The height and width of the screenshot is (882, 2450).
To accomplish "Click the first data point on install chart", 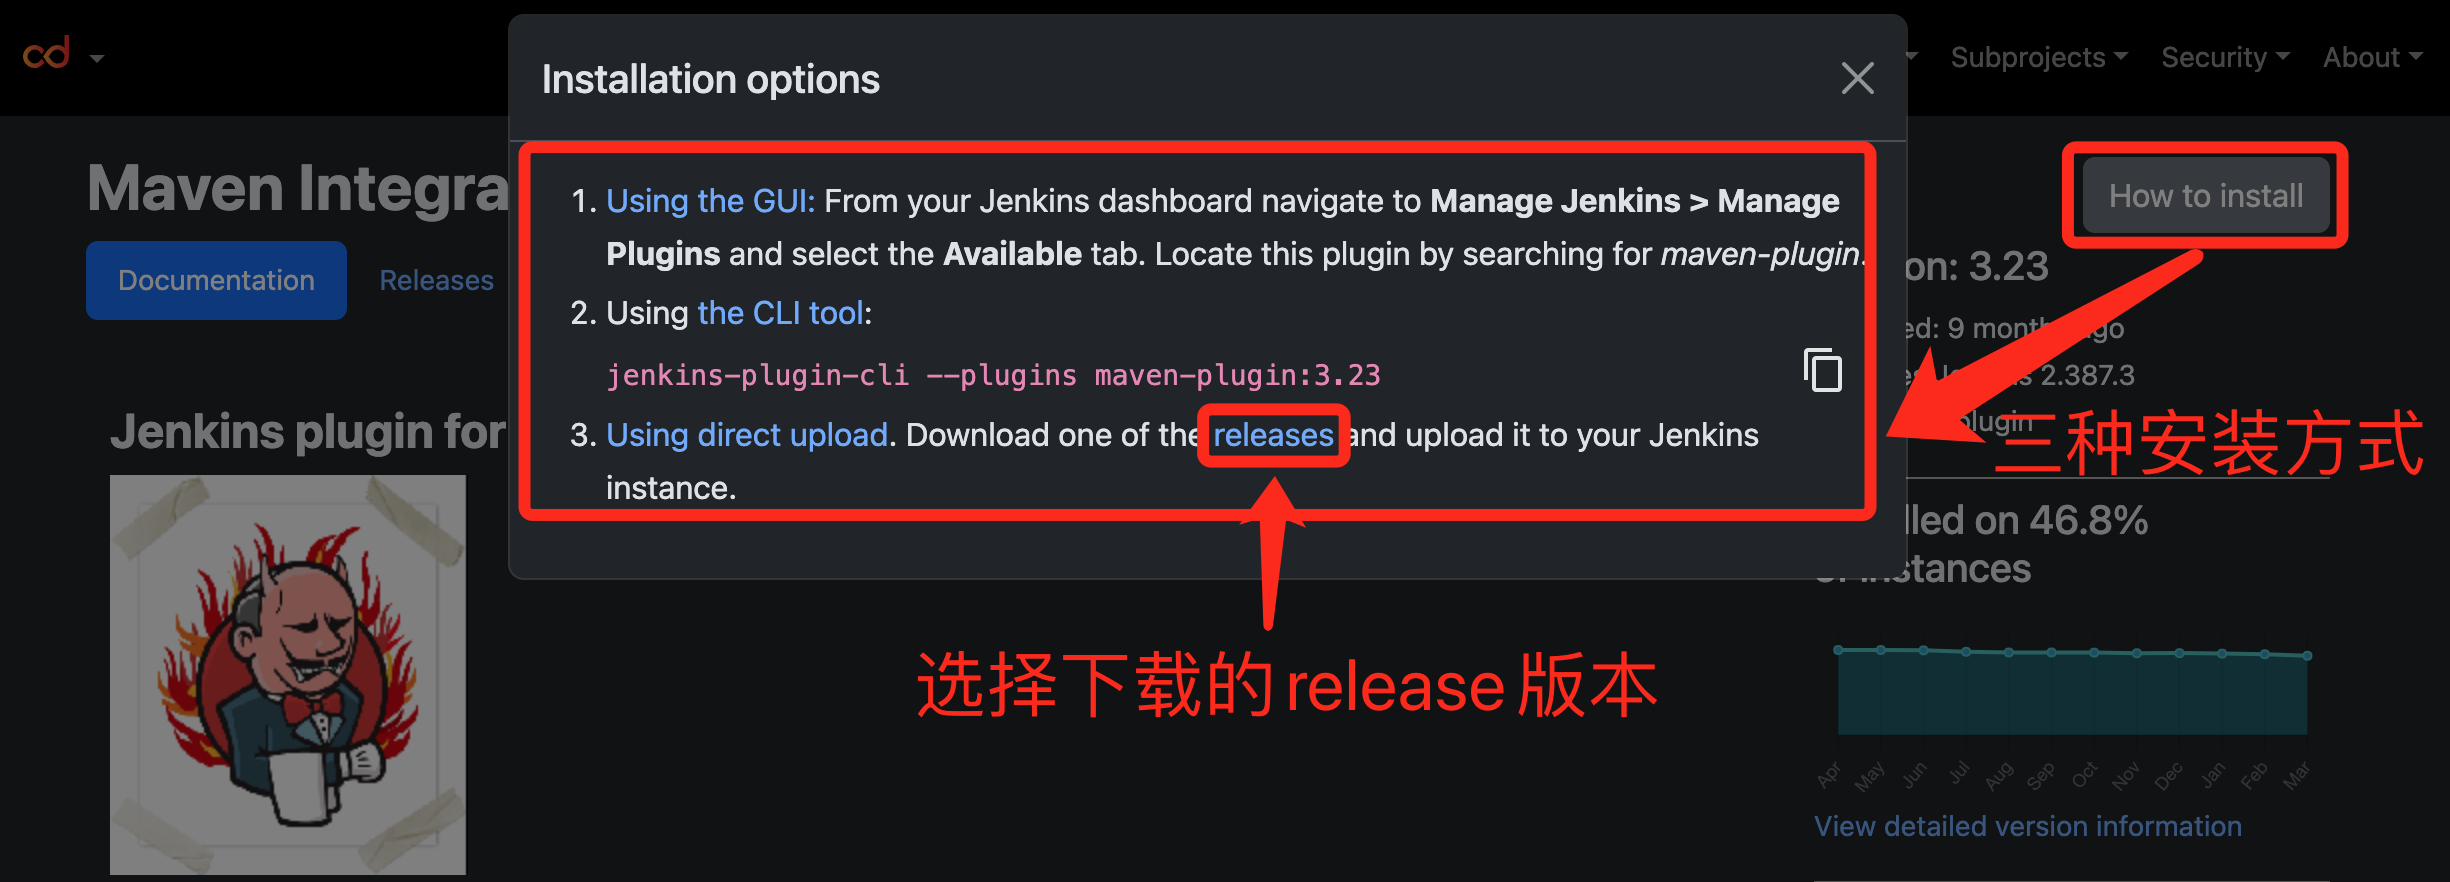I will click(1838, 650).
